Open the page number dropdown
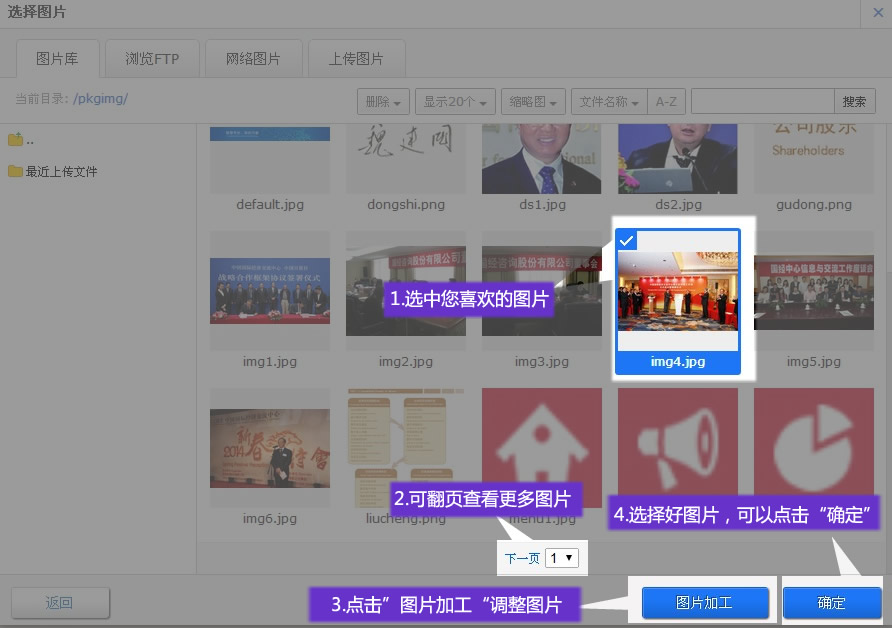Image resolution: width=892 pixels, height=628 pixels. pyautogui.click(x=562, y=558)
